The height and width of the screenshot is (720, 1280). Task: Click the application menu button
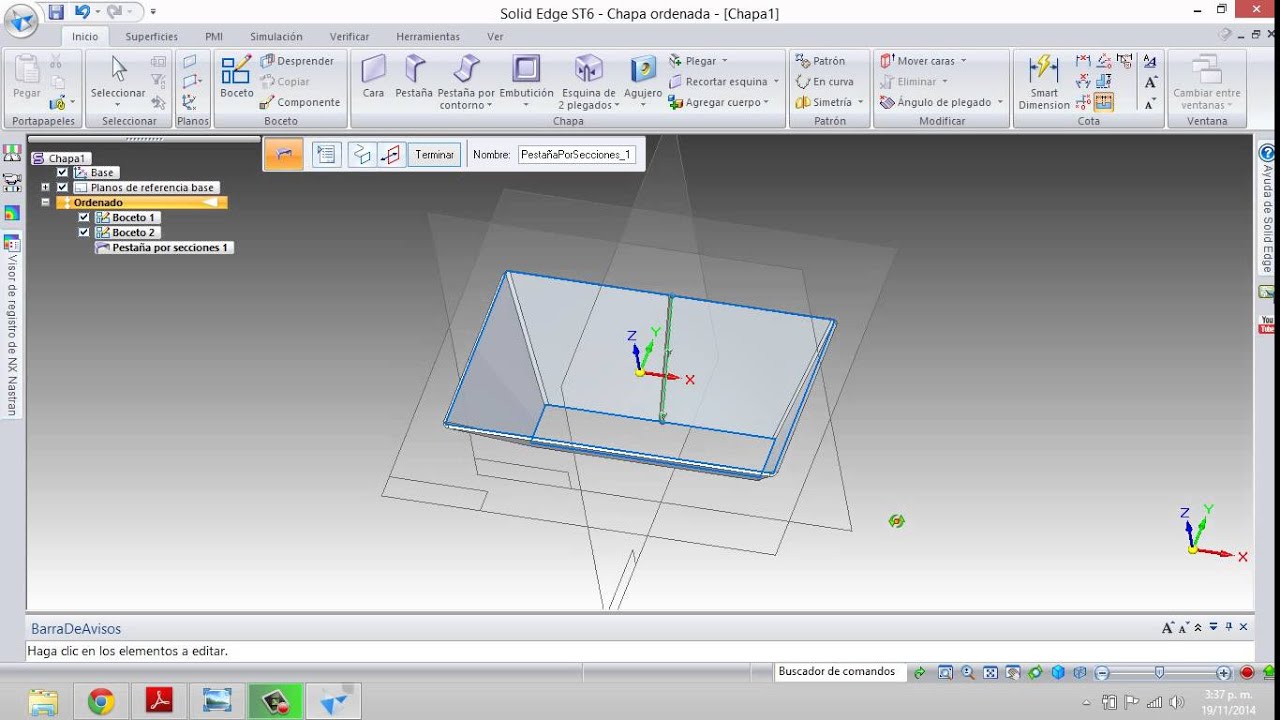(x=22, y=19)
